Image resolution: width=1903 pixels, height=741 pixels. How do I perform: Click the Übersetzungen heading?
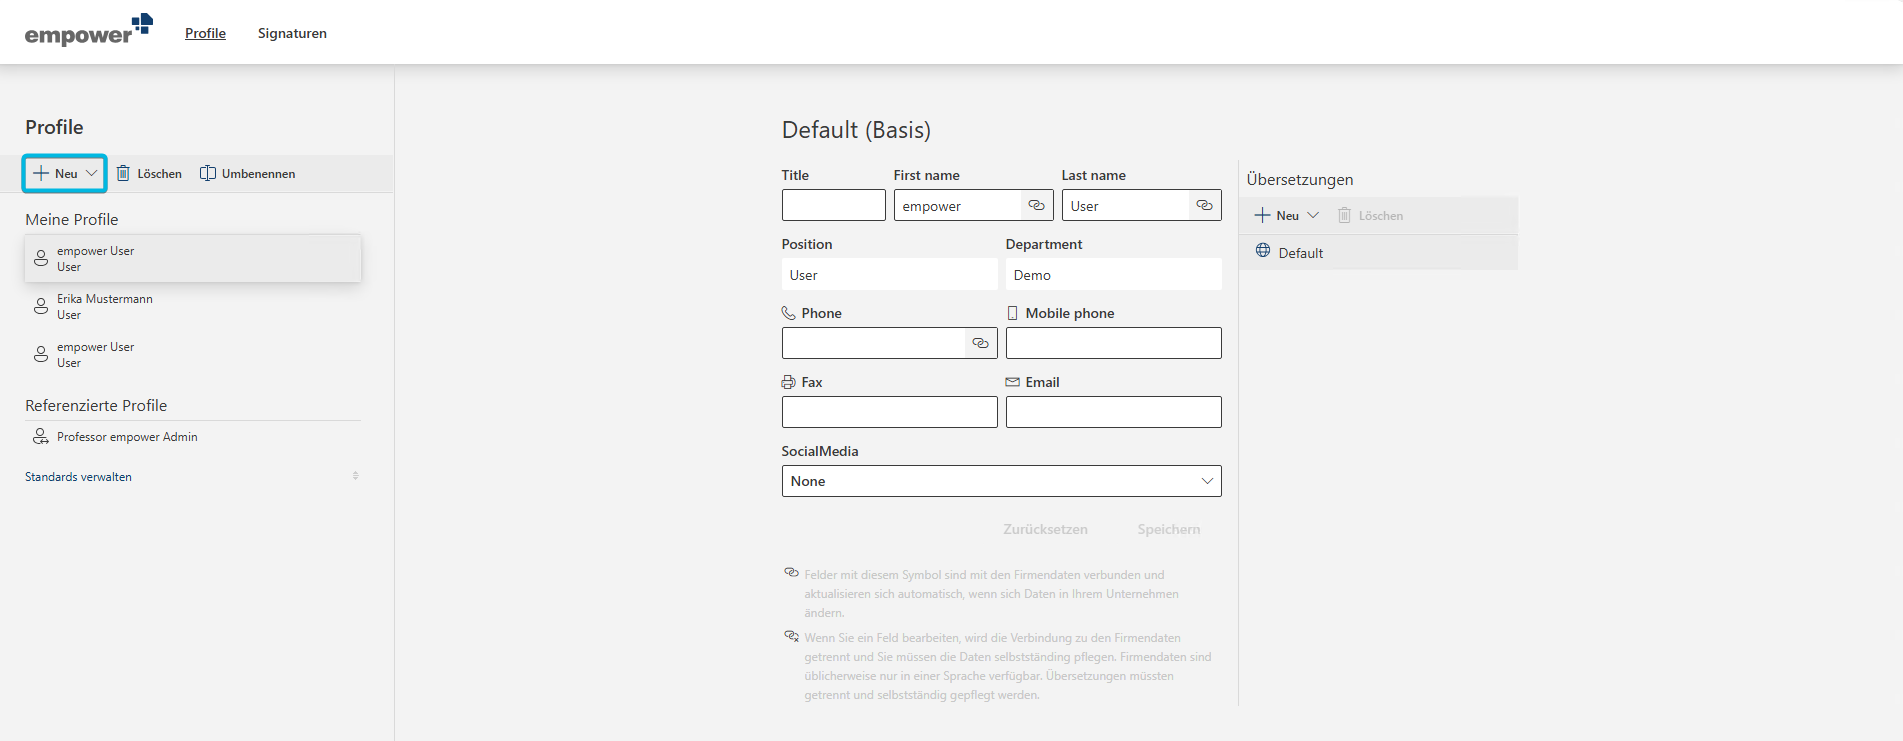(1299, 179)
